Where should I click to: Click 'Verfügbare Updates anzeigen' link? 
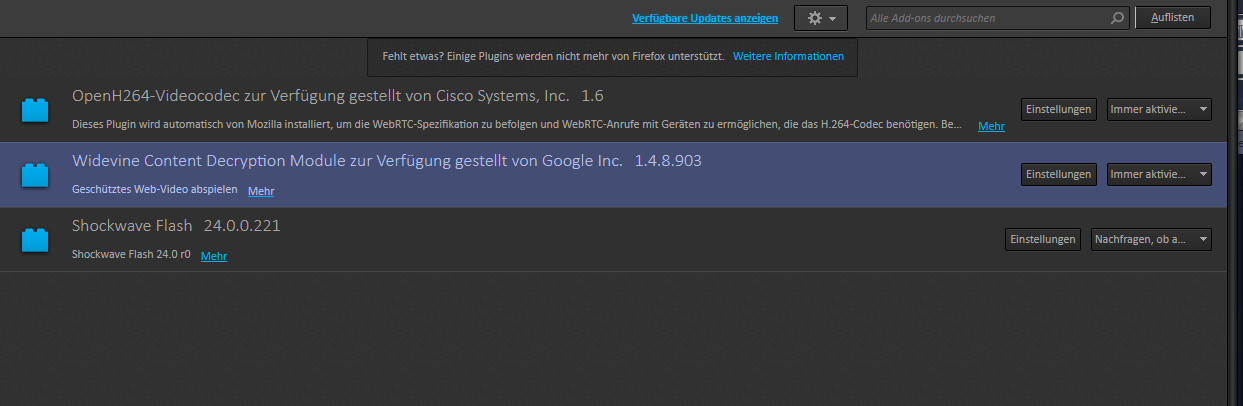705,18
